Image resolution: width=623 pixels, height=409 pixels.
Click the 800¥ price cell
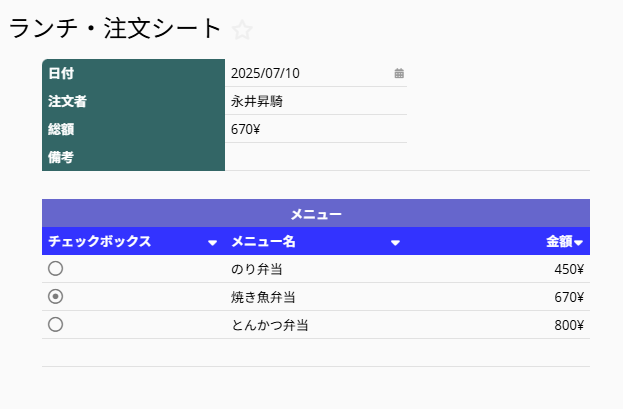click(498, 325)
